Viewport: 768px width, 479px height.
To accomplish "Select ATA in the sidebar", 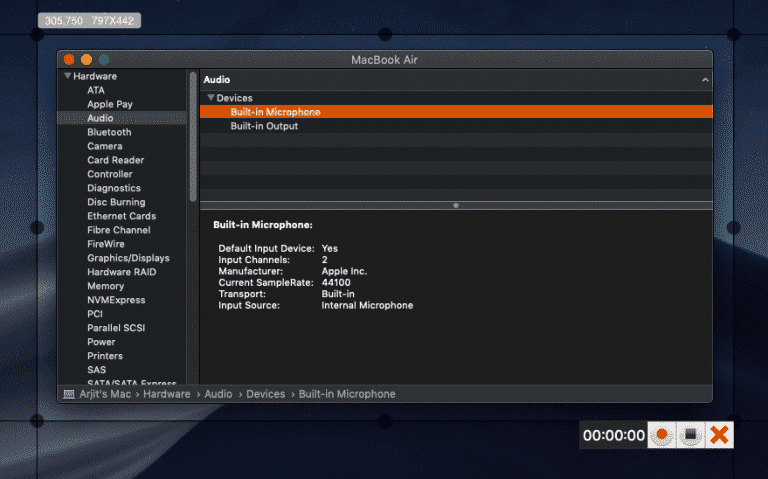I will pyautogui.click(x=96, y=90).
